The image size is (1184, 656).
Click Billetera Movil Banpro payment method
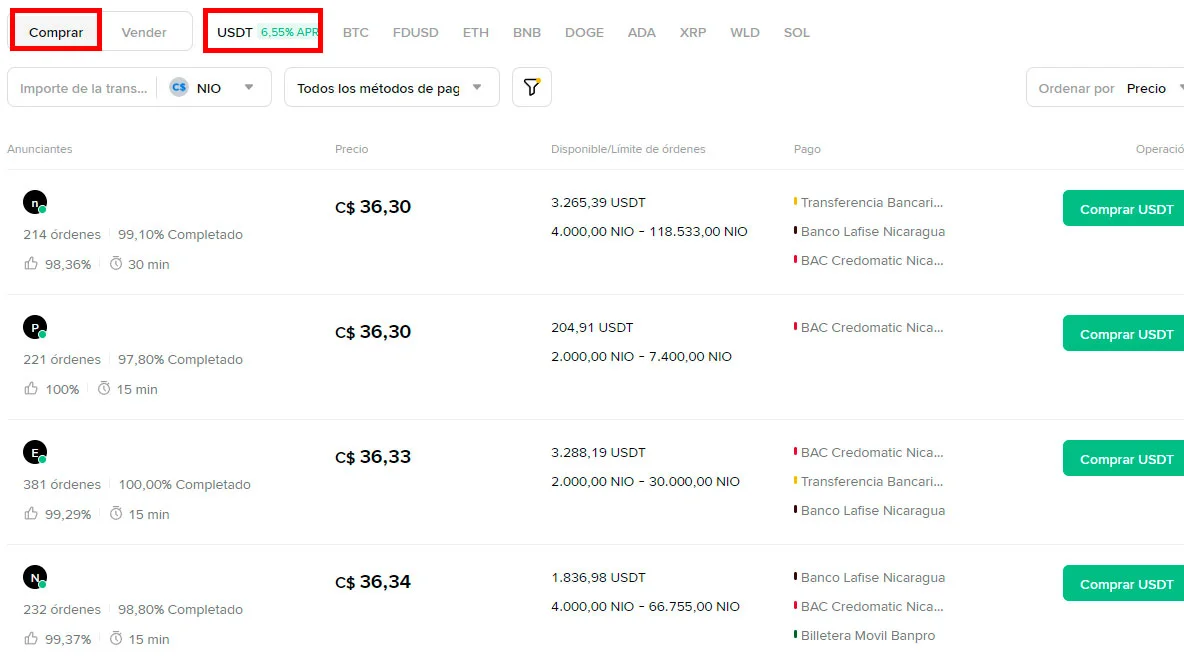point(868,636)
